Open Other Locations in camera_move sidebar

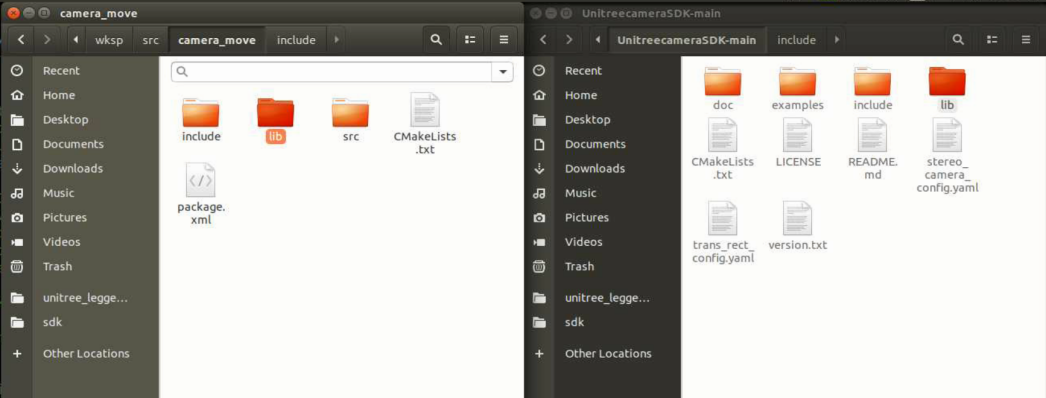tap(80, 353)
